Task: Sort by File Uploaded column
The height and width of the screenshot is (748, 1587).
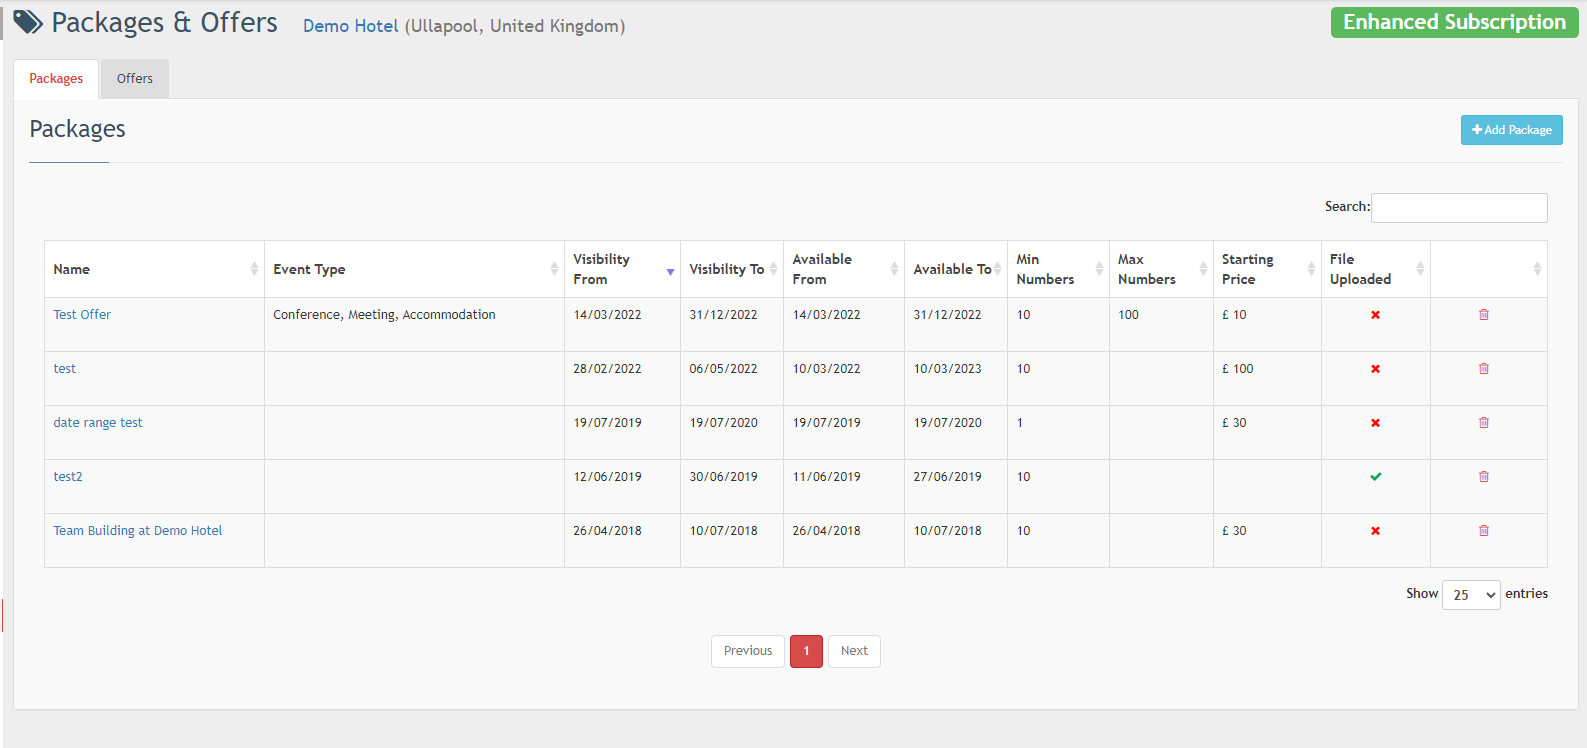Action: coord(1375,269)
